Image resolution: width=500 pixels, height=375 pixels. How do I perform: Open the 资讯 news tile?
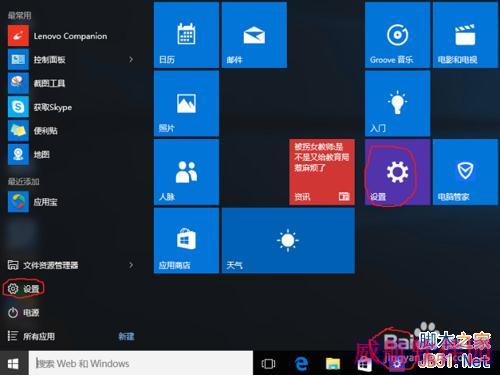tap(322, 172)
